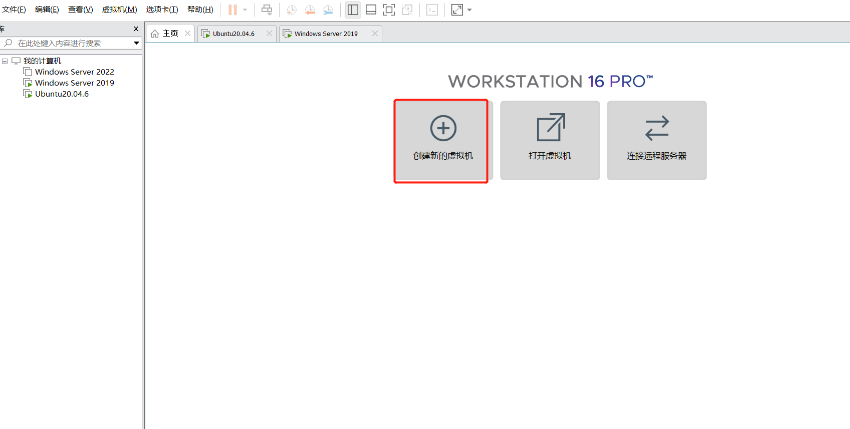The image size is (850, 429).
Task: Click 连接远程服务器 tile
Action: [656, 140]
